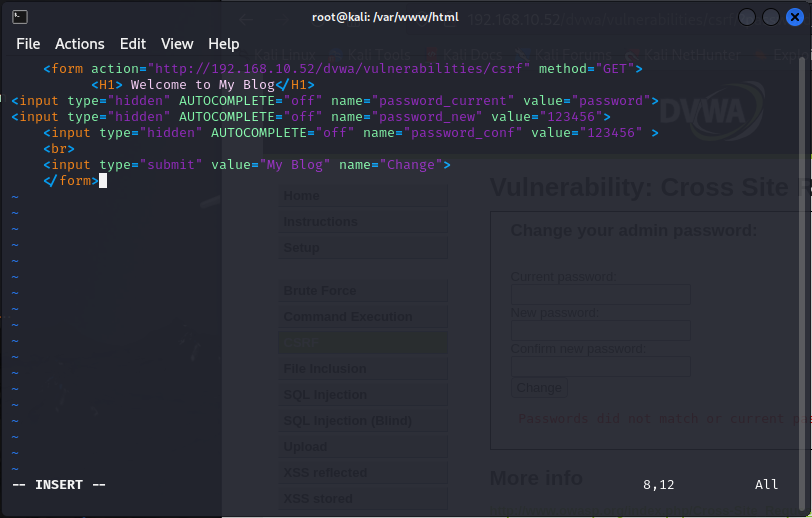This screenshot has width=812, height=518.
Task: Close the terminal window with blue X
Action: point(794,17)
